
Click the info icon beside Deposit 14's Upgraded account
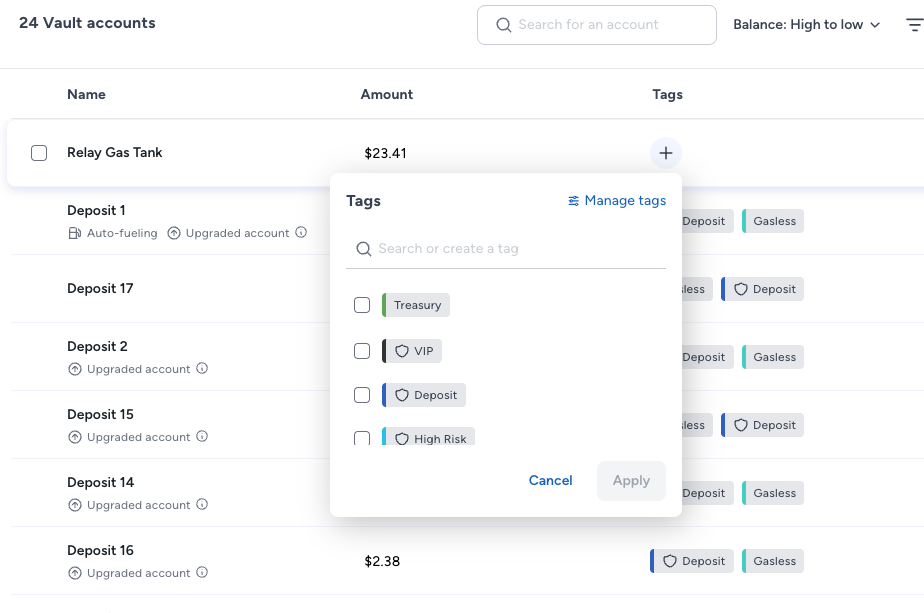point(202,505)
